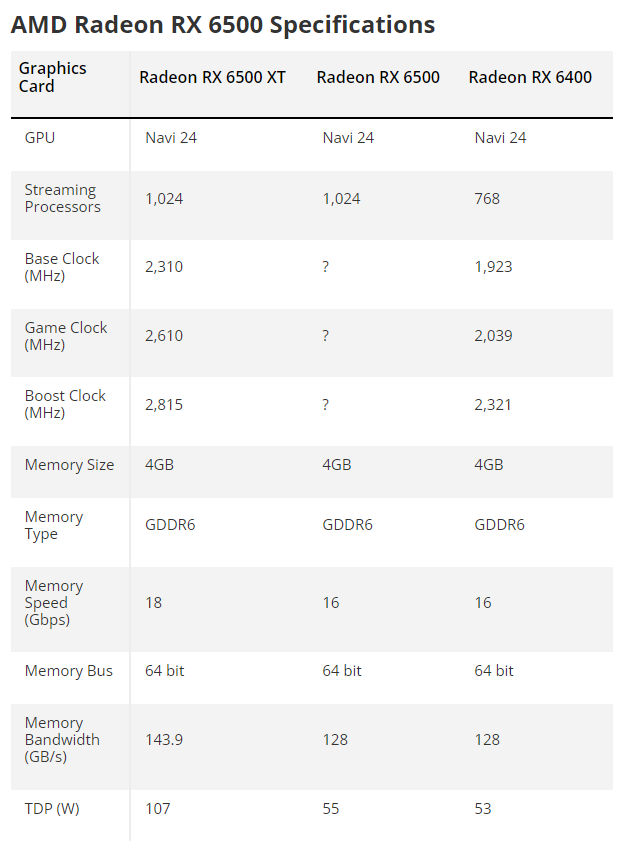Click the AMD Radeon RX 6500 Specifications heading
Screen dimensions: 625x841
223,25
